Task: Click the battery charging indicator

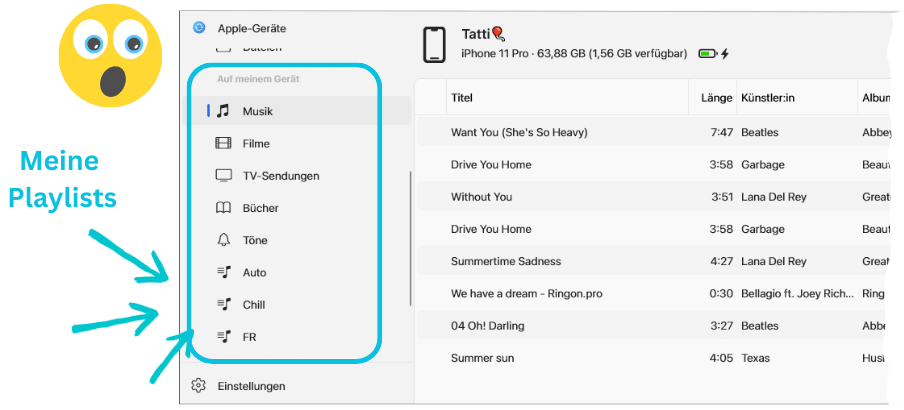Action: point(714,54)
